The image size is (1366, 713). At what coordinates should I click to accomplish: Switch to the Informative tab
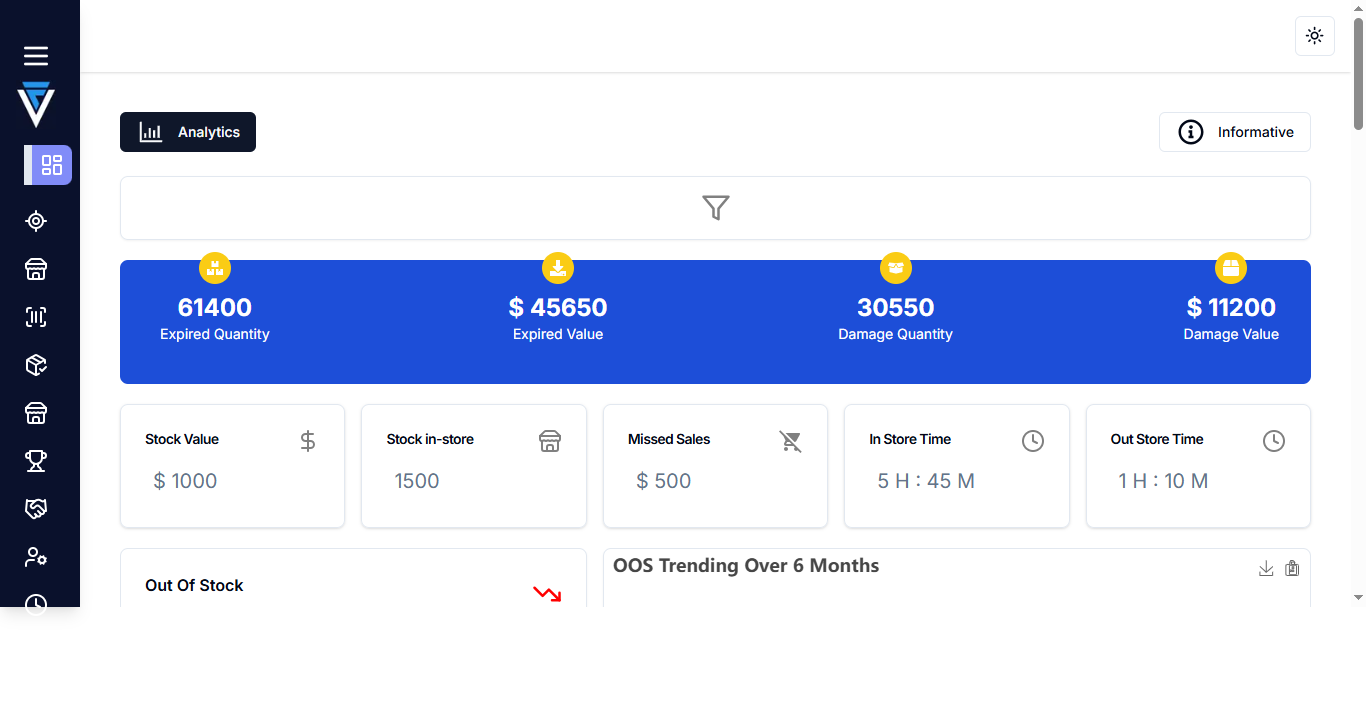point(1234,132)
